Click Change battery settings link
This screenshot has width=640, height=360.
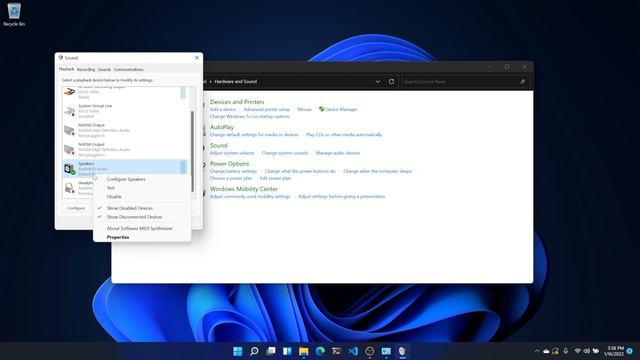233,171
